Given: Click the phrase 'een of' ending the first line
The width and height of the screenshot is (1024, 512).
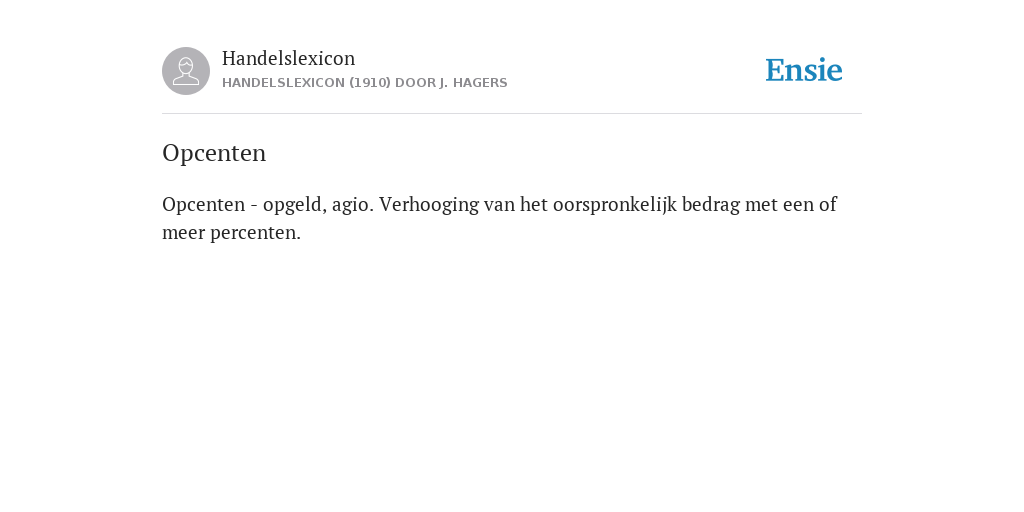Looking at the screenshot, I should click(x=810, y=204).
